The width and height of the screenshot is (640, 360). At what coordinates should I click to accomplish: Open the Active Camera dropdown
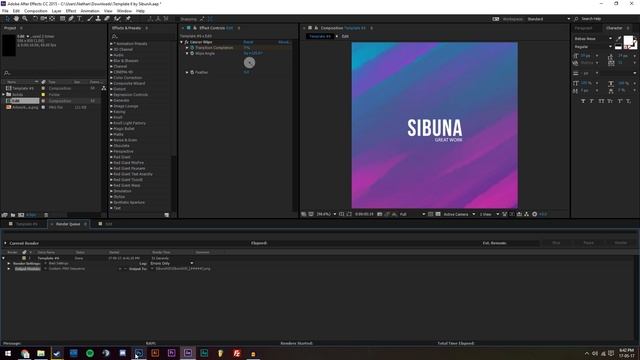(459, 214)
